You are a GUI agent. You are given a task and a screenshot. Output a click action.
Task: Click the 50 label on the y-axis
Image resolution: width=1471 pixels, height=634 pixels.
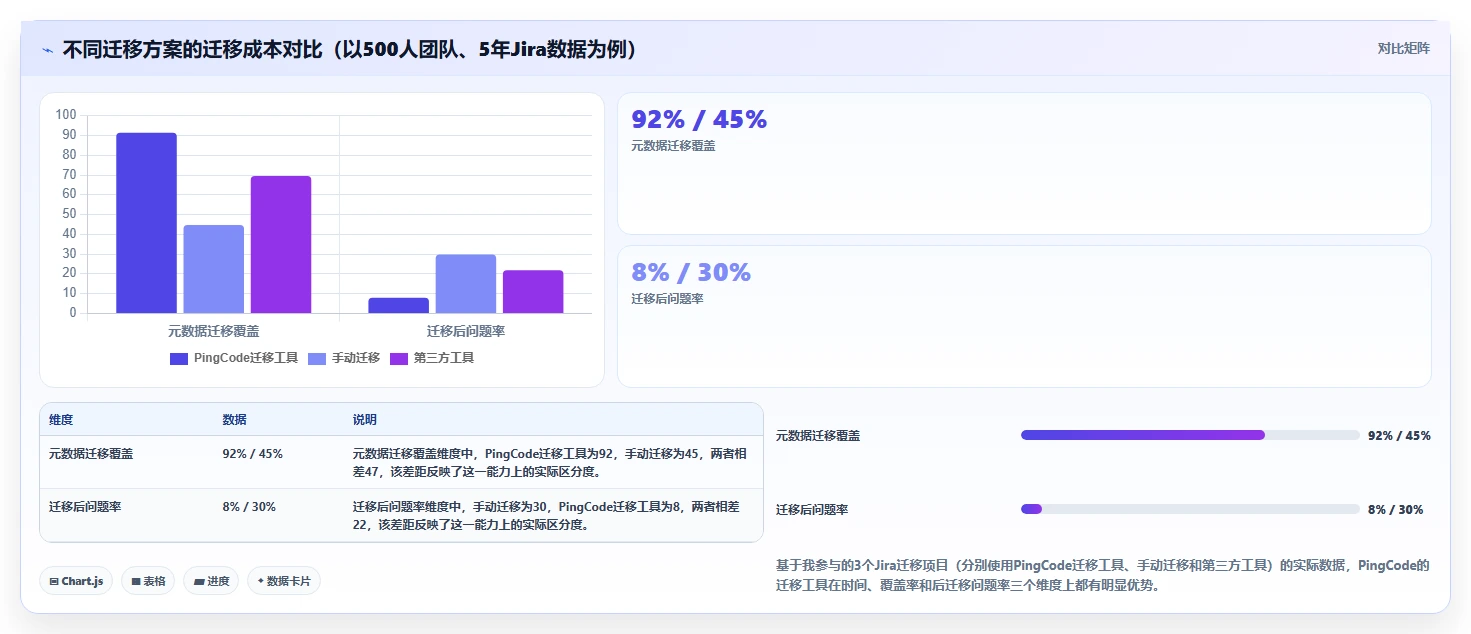pyautogui.click(x=69, y=214)
